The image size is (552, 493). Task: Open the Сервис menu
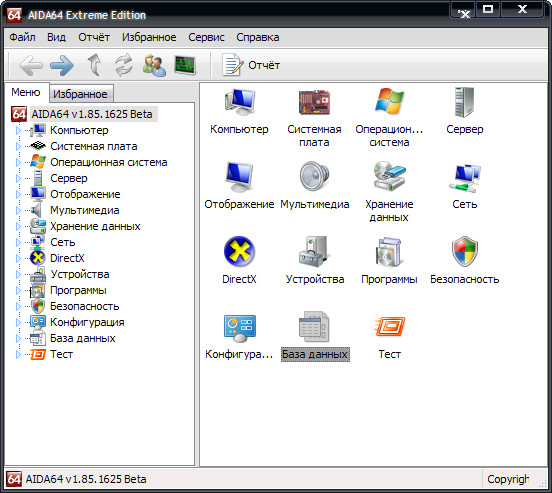click(206, 37)
